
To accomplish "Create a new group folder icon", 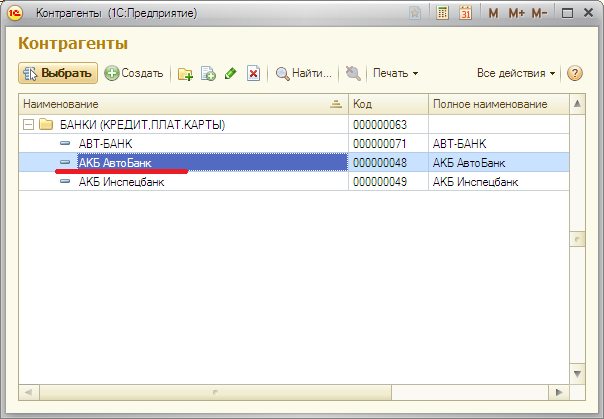I will pyautogui.click(x=185, y=73).
